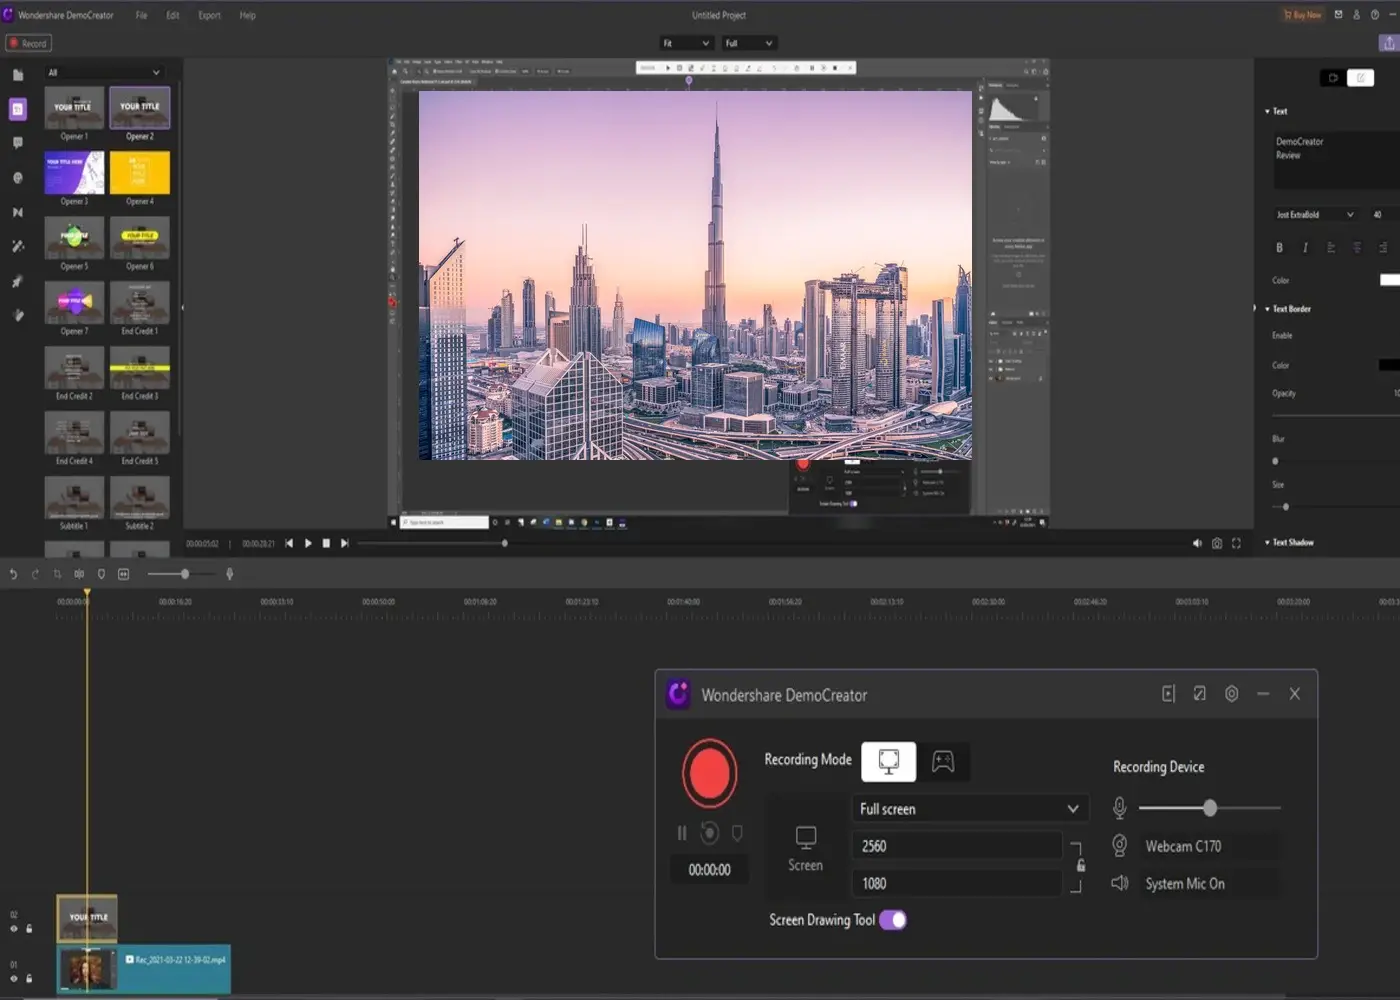Select the Opener 4 yellow title thumbnail
This screenshot has width=1400, height=1000.
tap(139, 173)
